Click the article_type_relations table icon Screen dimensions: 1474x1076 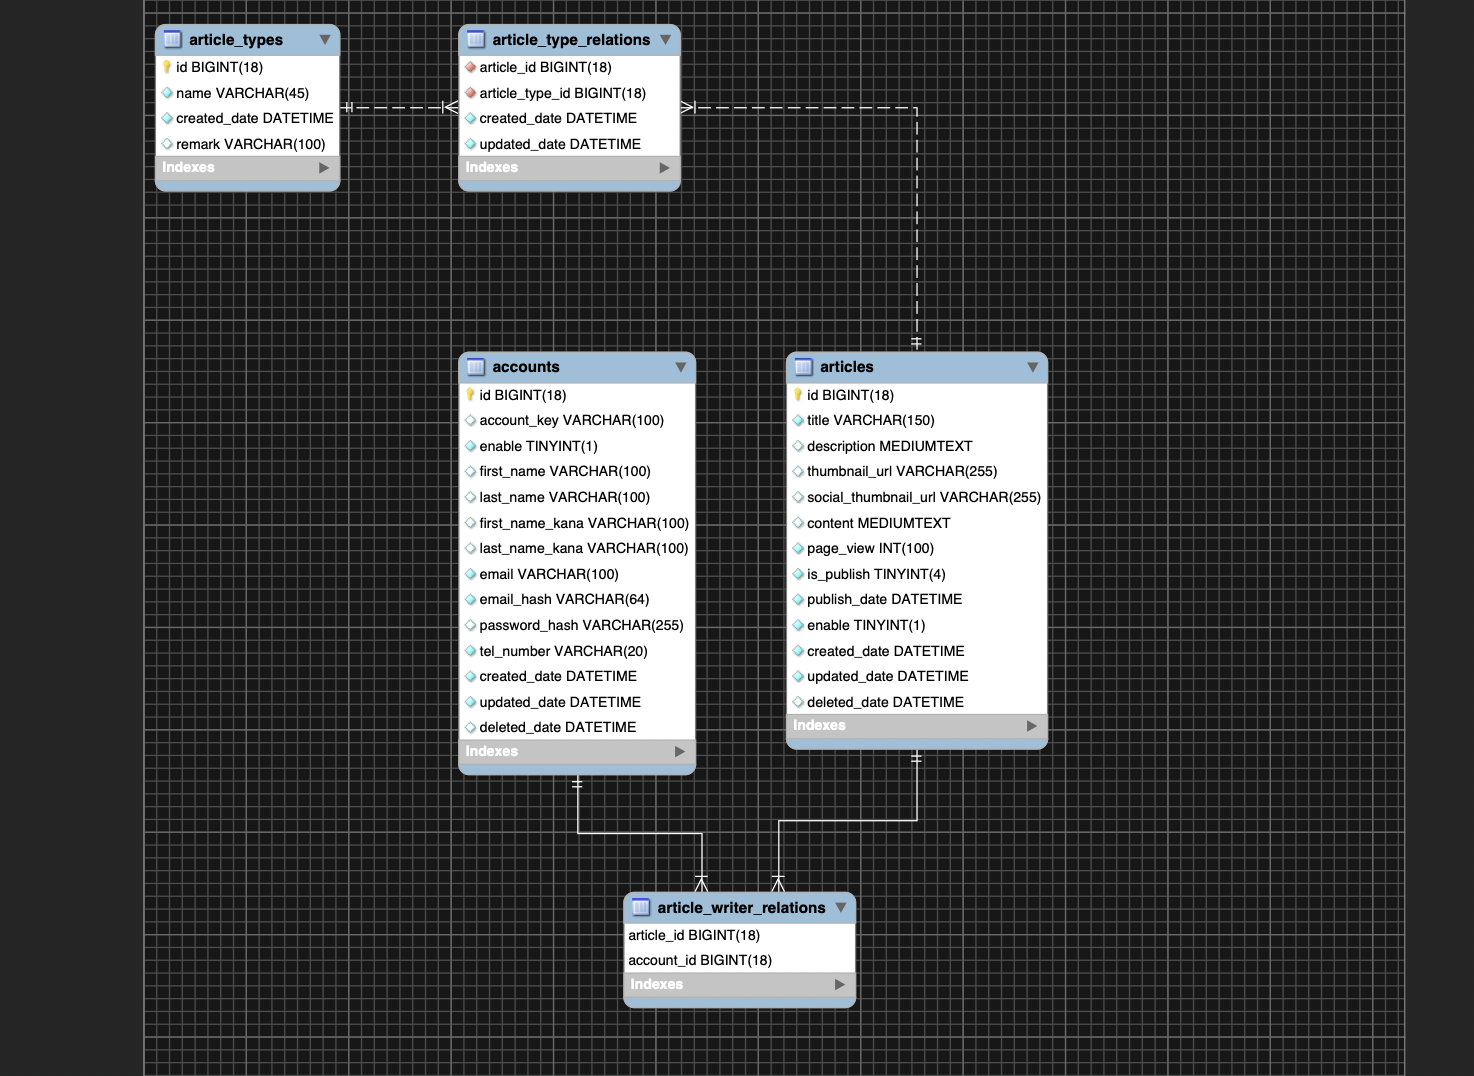coord(476,40)
